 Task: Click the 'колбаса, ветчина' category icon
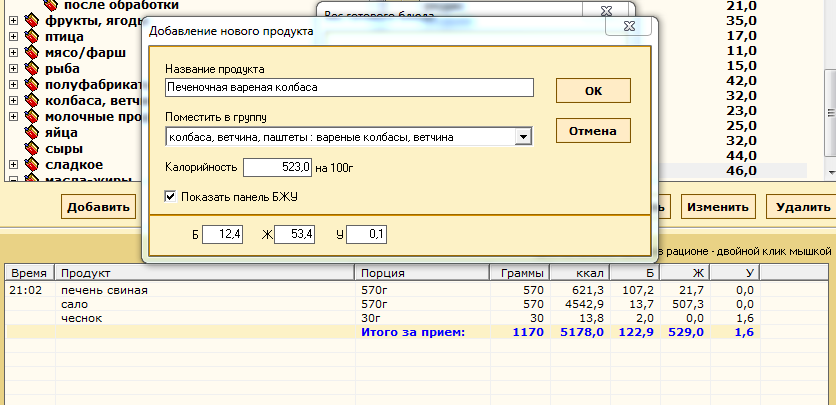[32, 101]
